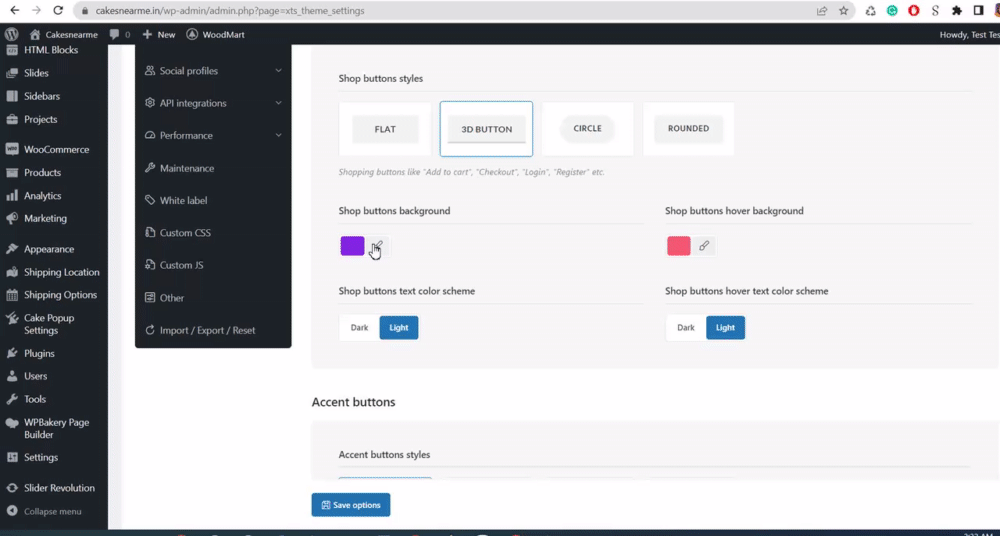The image size is (1000, 536).
Task: Choose the CIRCLE shop button style
Action: (587, 128)
